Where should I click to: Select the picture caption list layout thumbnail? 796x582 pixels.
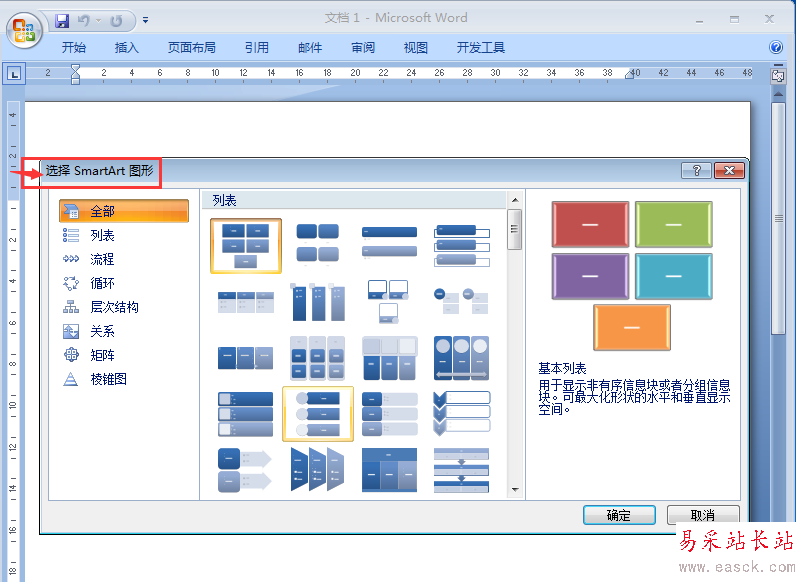click(x=389, y=302)
